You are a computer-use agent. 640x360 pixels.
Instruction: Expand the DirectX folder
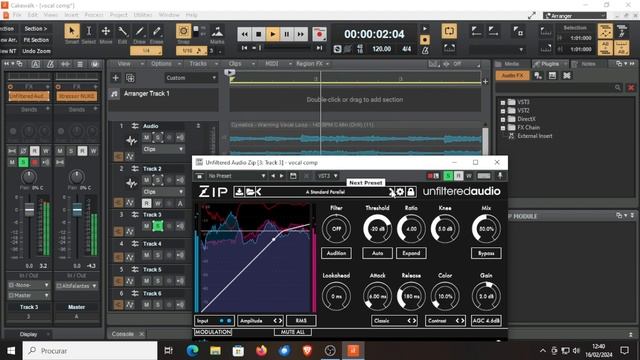pos(503,120)
